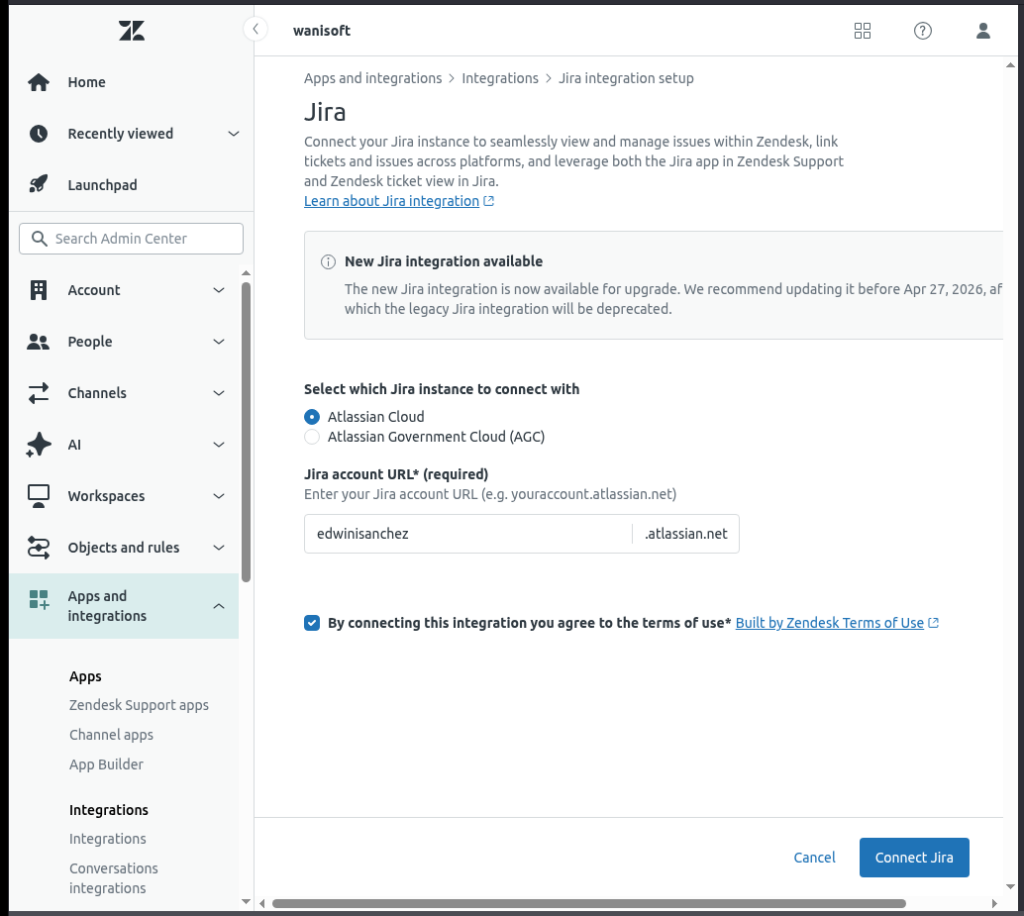
Task: Click the user profile avatar icon
Action: click(982, 31)
